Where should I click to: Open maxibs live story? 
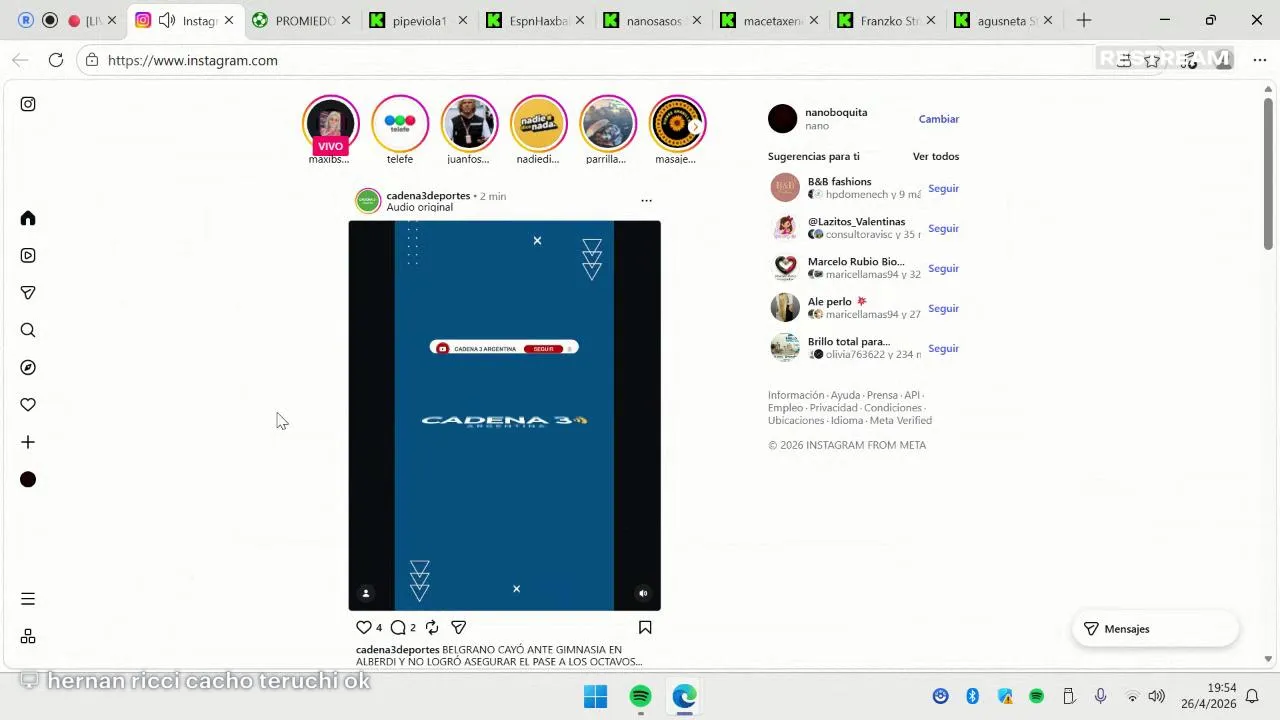[330, 124]
